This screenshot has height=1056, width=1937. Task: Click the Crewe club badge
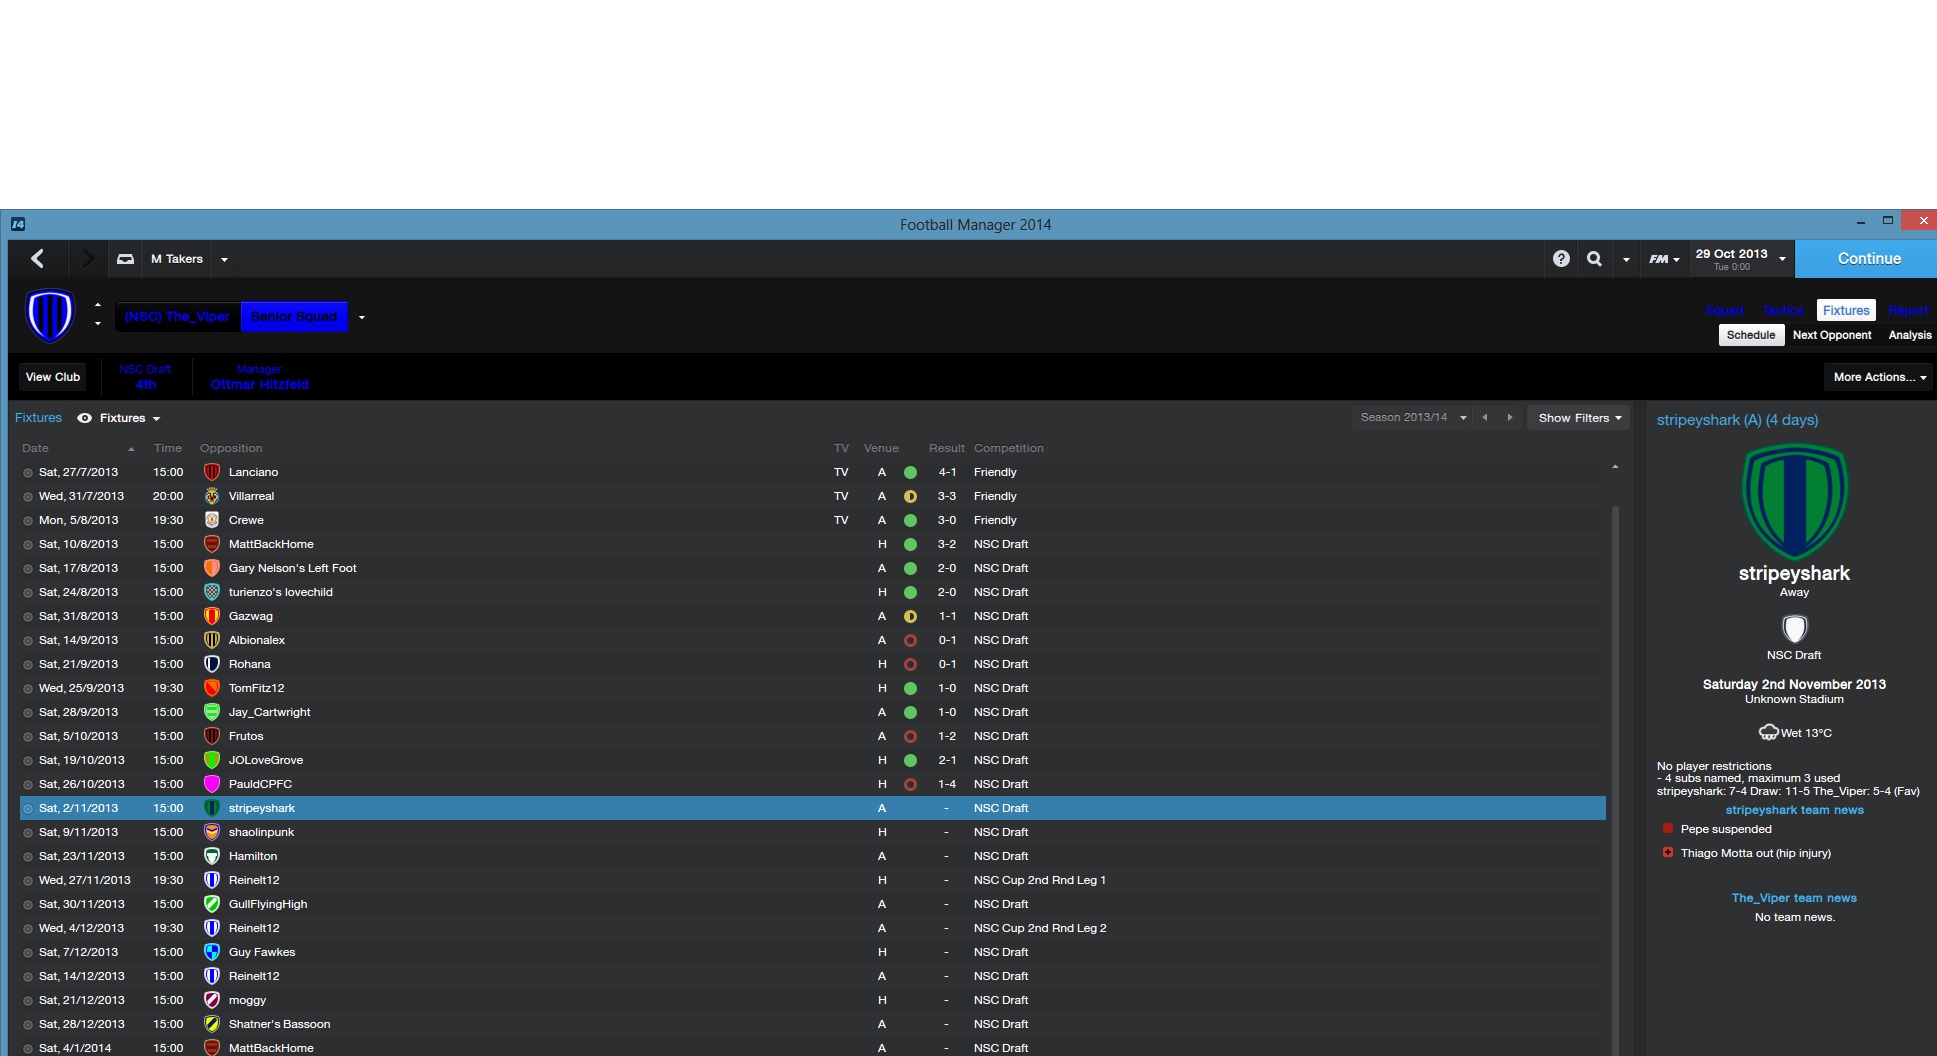click(x=212, y=520)
